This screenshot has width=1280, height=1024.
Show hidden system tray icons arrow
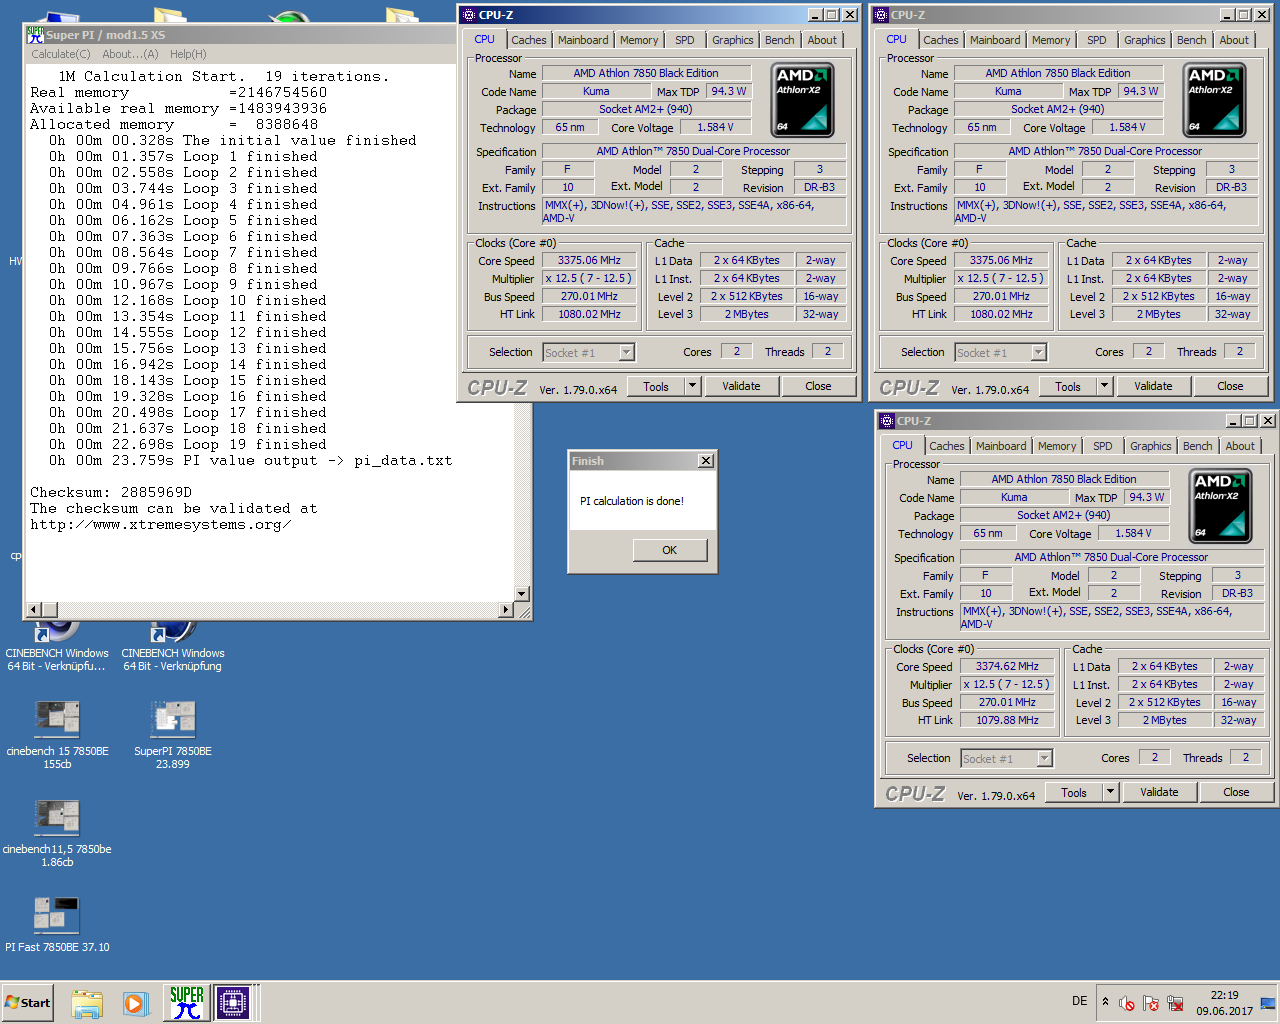tap(1105, 1002)
